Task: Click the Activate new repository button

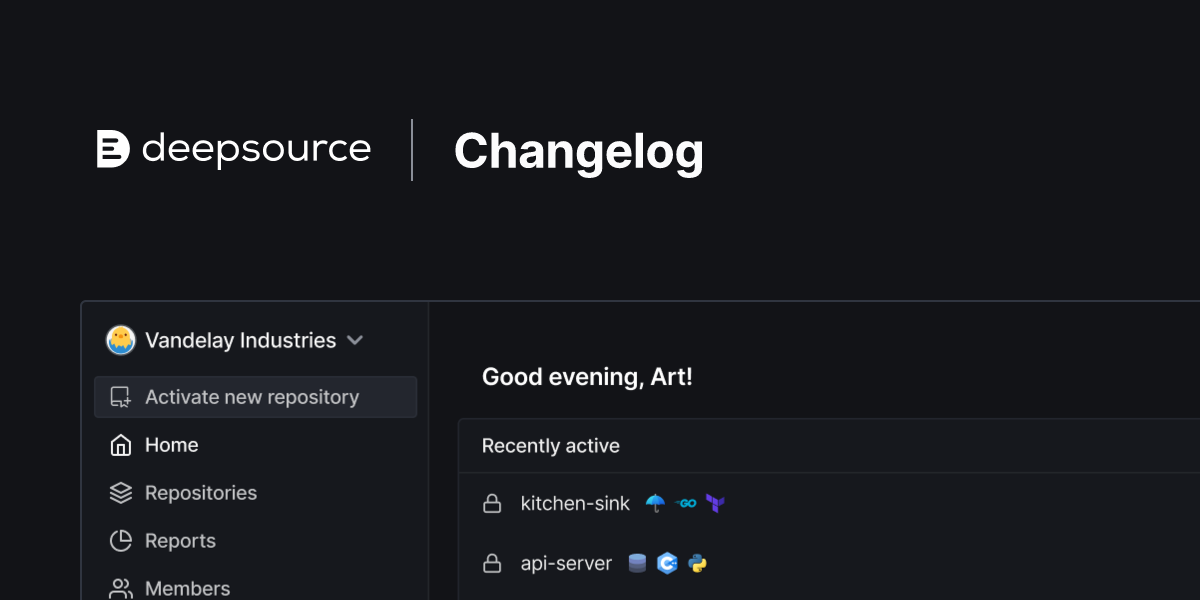Action: pyautogui.click(x=252, y=396)
